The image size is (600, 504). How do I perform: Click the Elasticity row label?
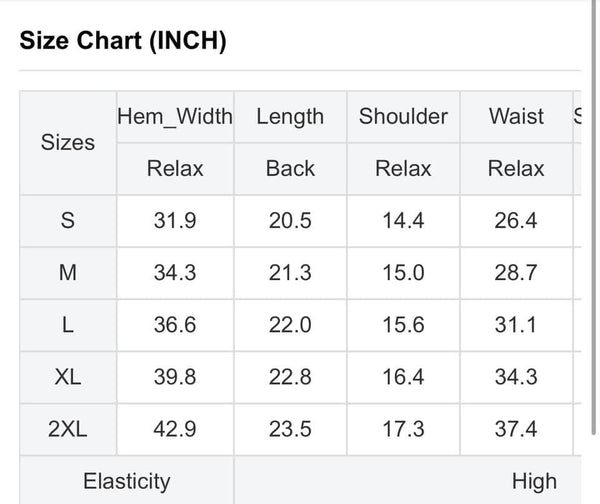pyautogui.click(x=127, y=481)
